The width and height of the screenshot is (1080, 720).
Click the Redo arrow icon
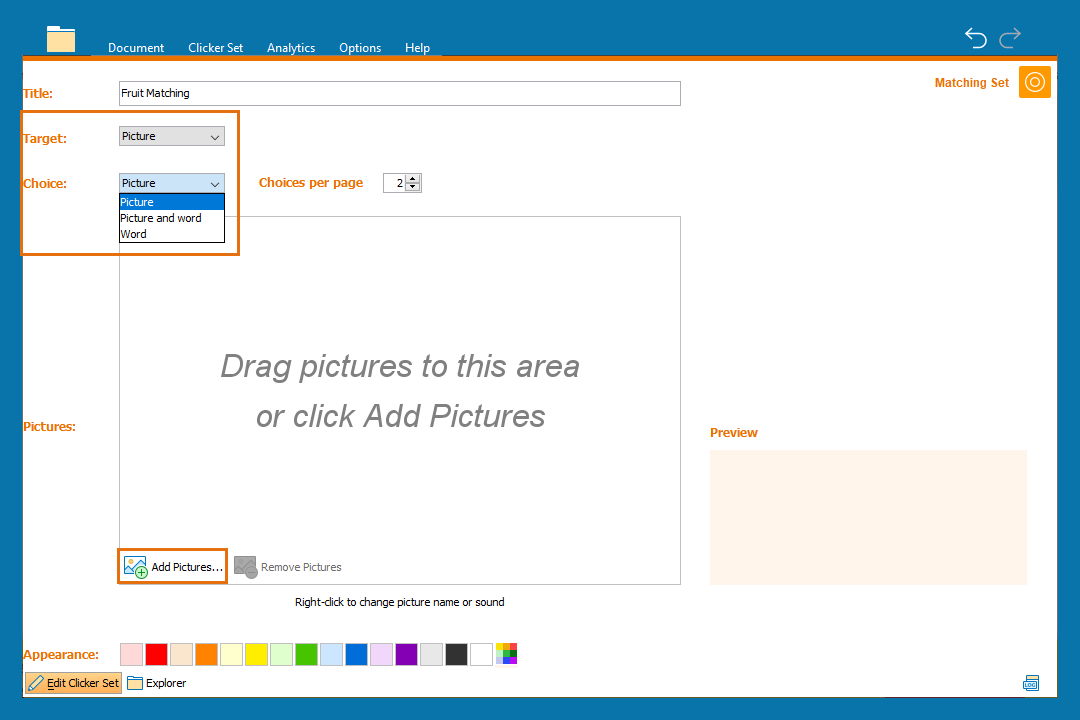(x=1010, y=38)
